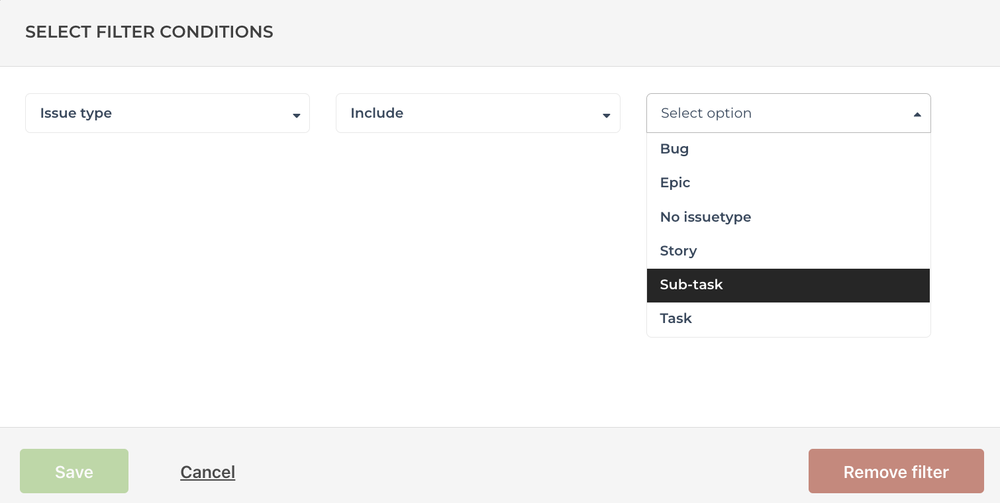The image size is (1000, 503).
Task: Click the Select Filter Conditions heading
Action: click(x=149, y=32)
